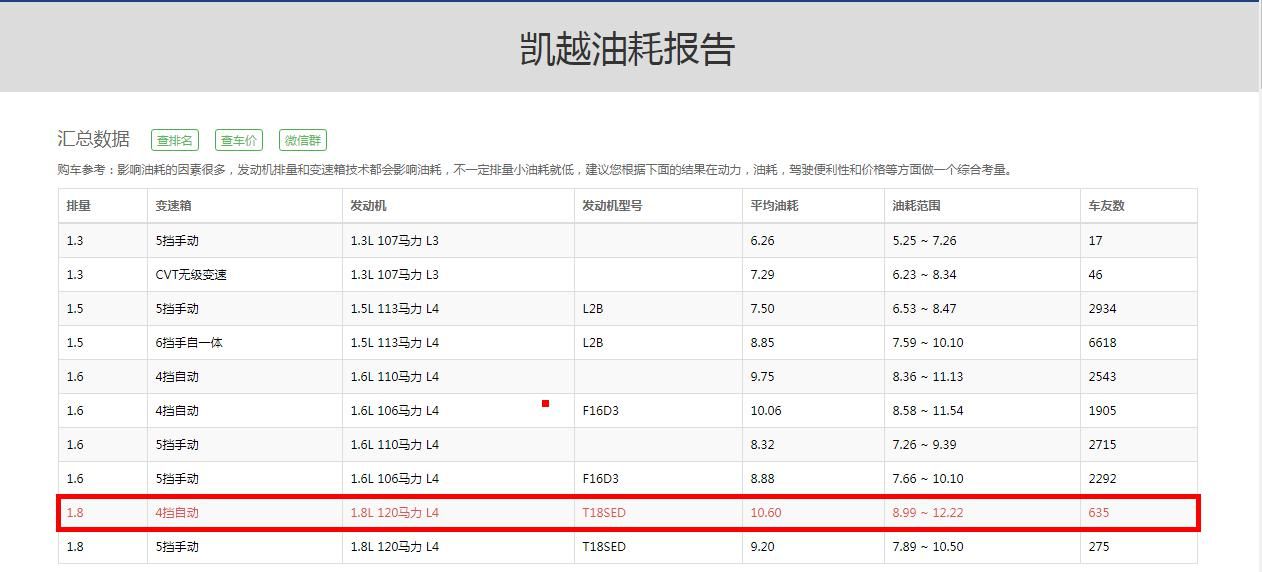The image size is (1262, 572).
Task: Select average fuel value 8.88
Action: tap(763, 478)
